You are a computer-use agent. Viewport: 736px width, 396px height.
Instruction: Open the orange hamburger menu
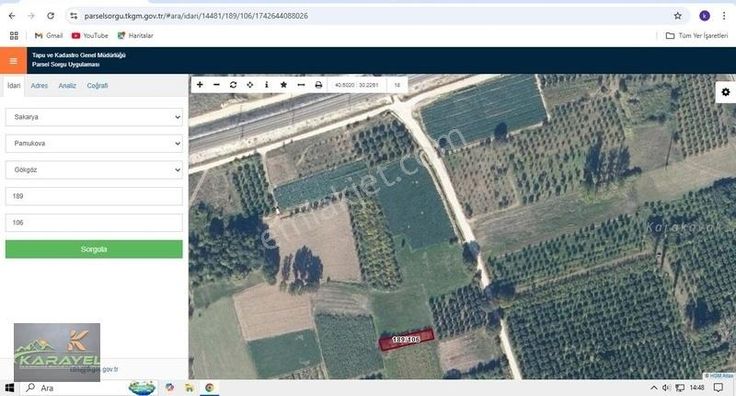[x=13, y=61]
